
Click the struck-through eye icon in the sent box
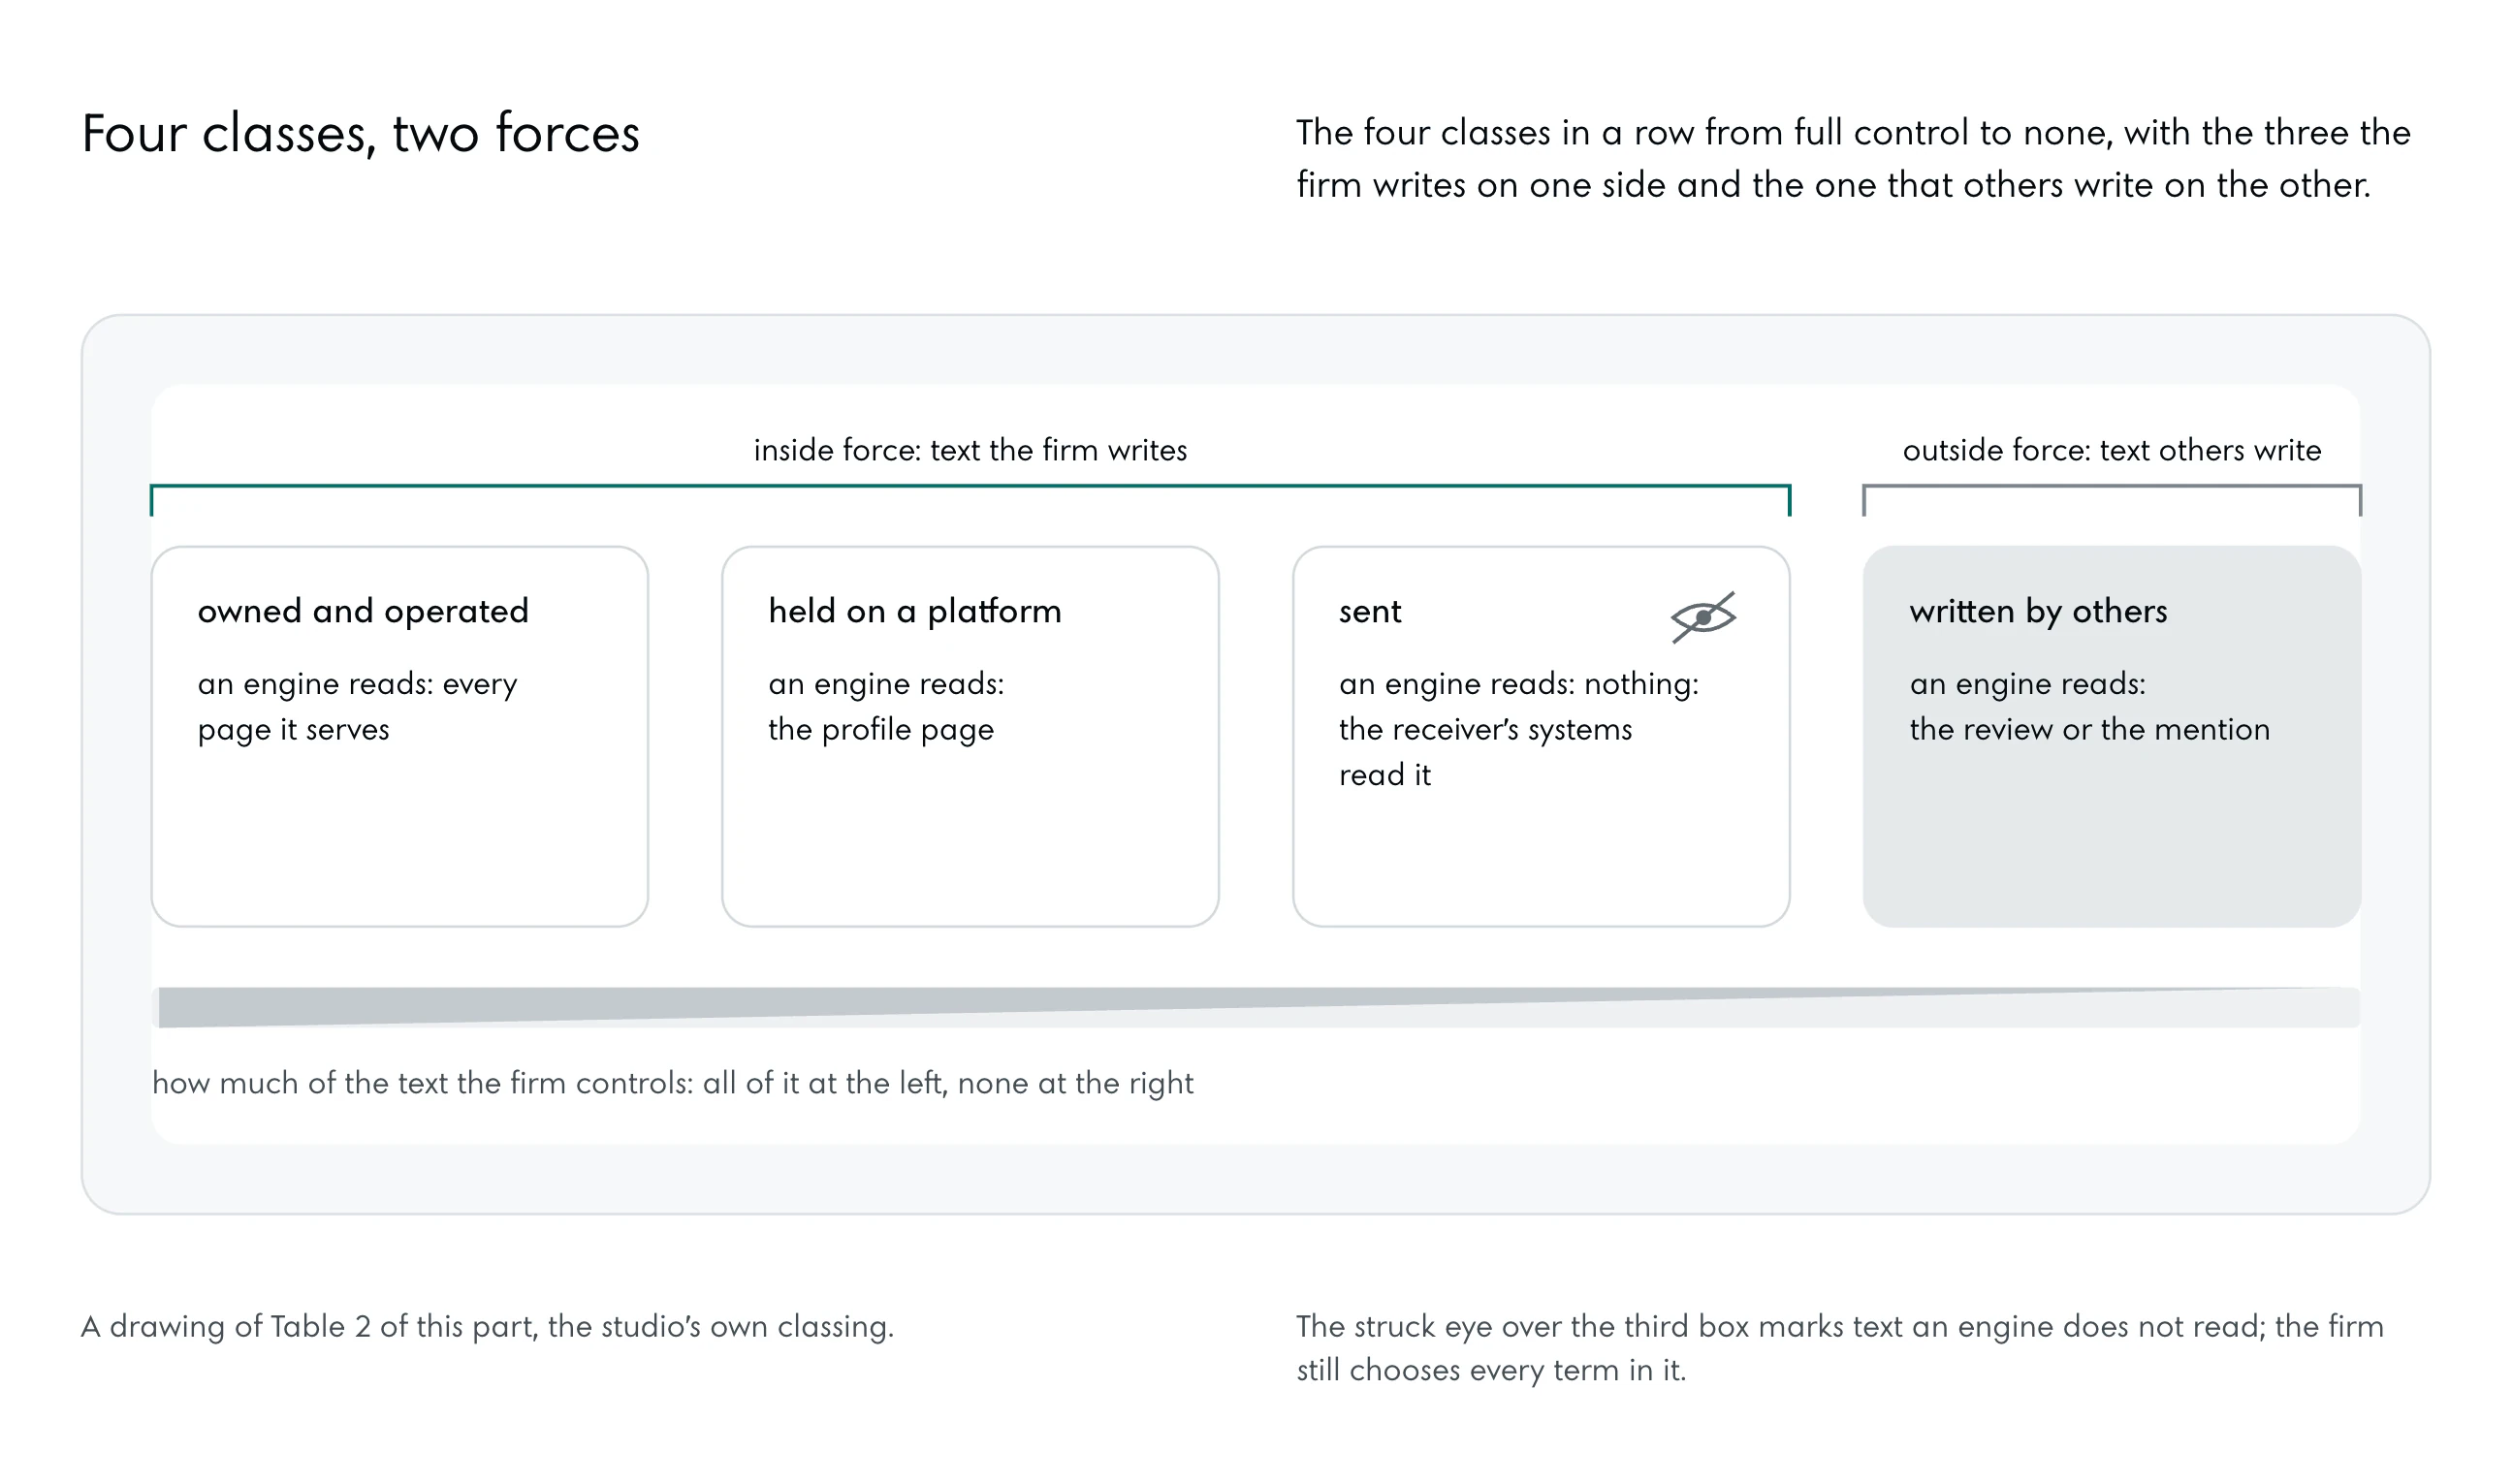coord(1703,617)
